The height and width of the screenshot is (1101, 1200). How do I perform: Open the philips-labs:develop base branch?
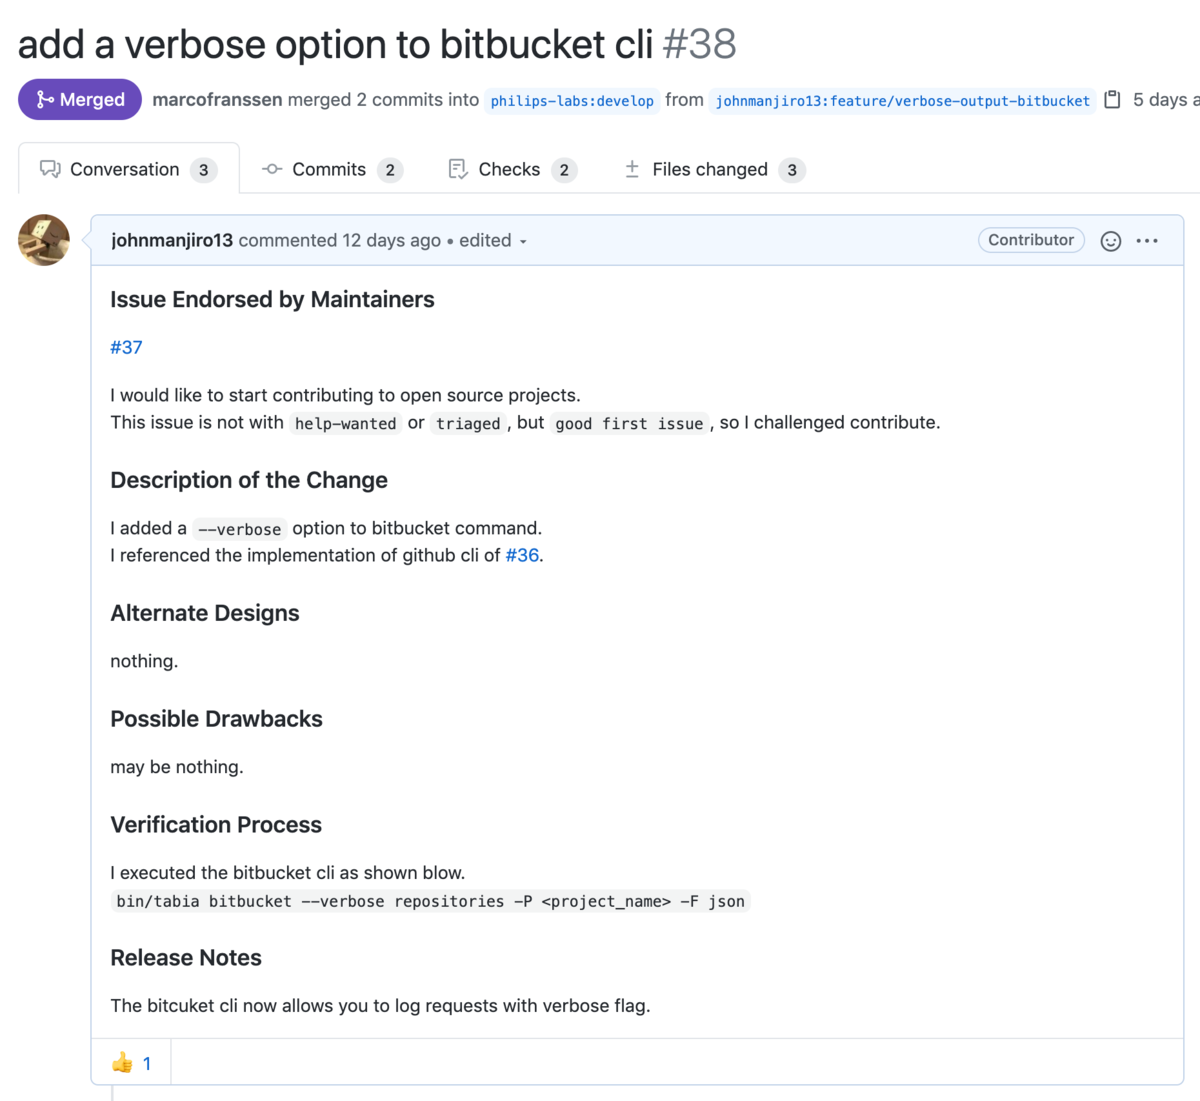(572, 101)
